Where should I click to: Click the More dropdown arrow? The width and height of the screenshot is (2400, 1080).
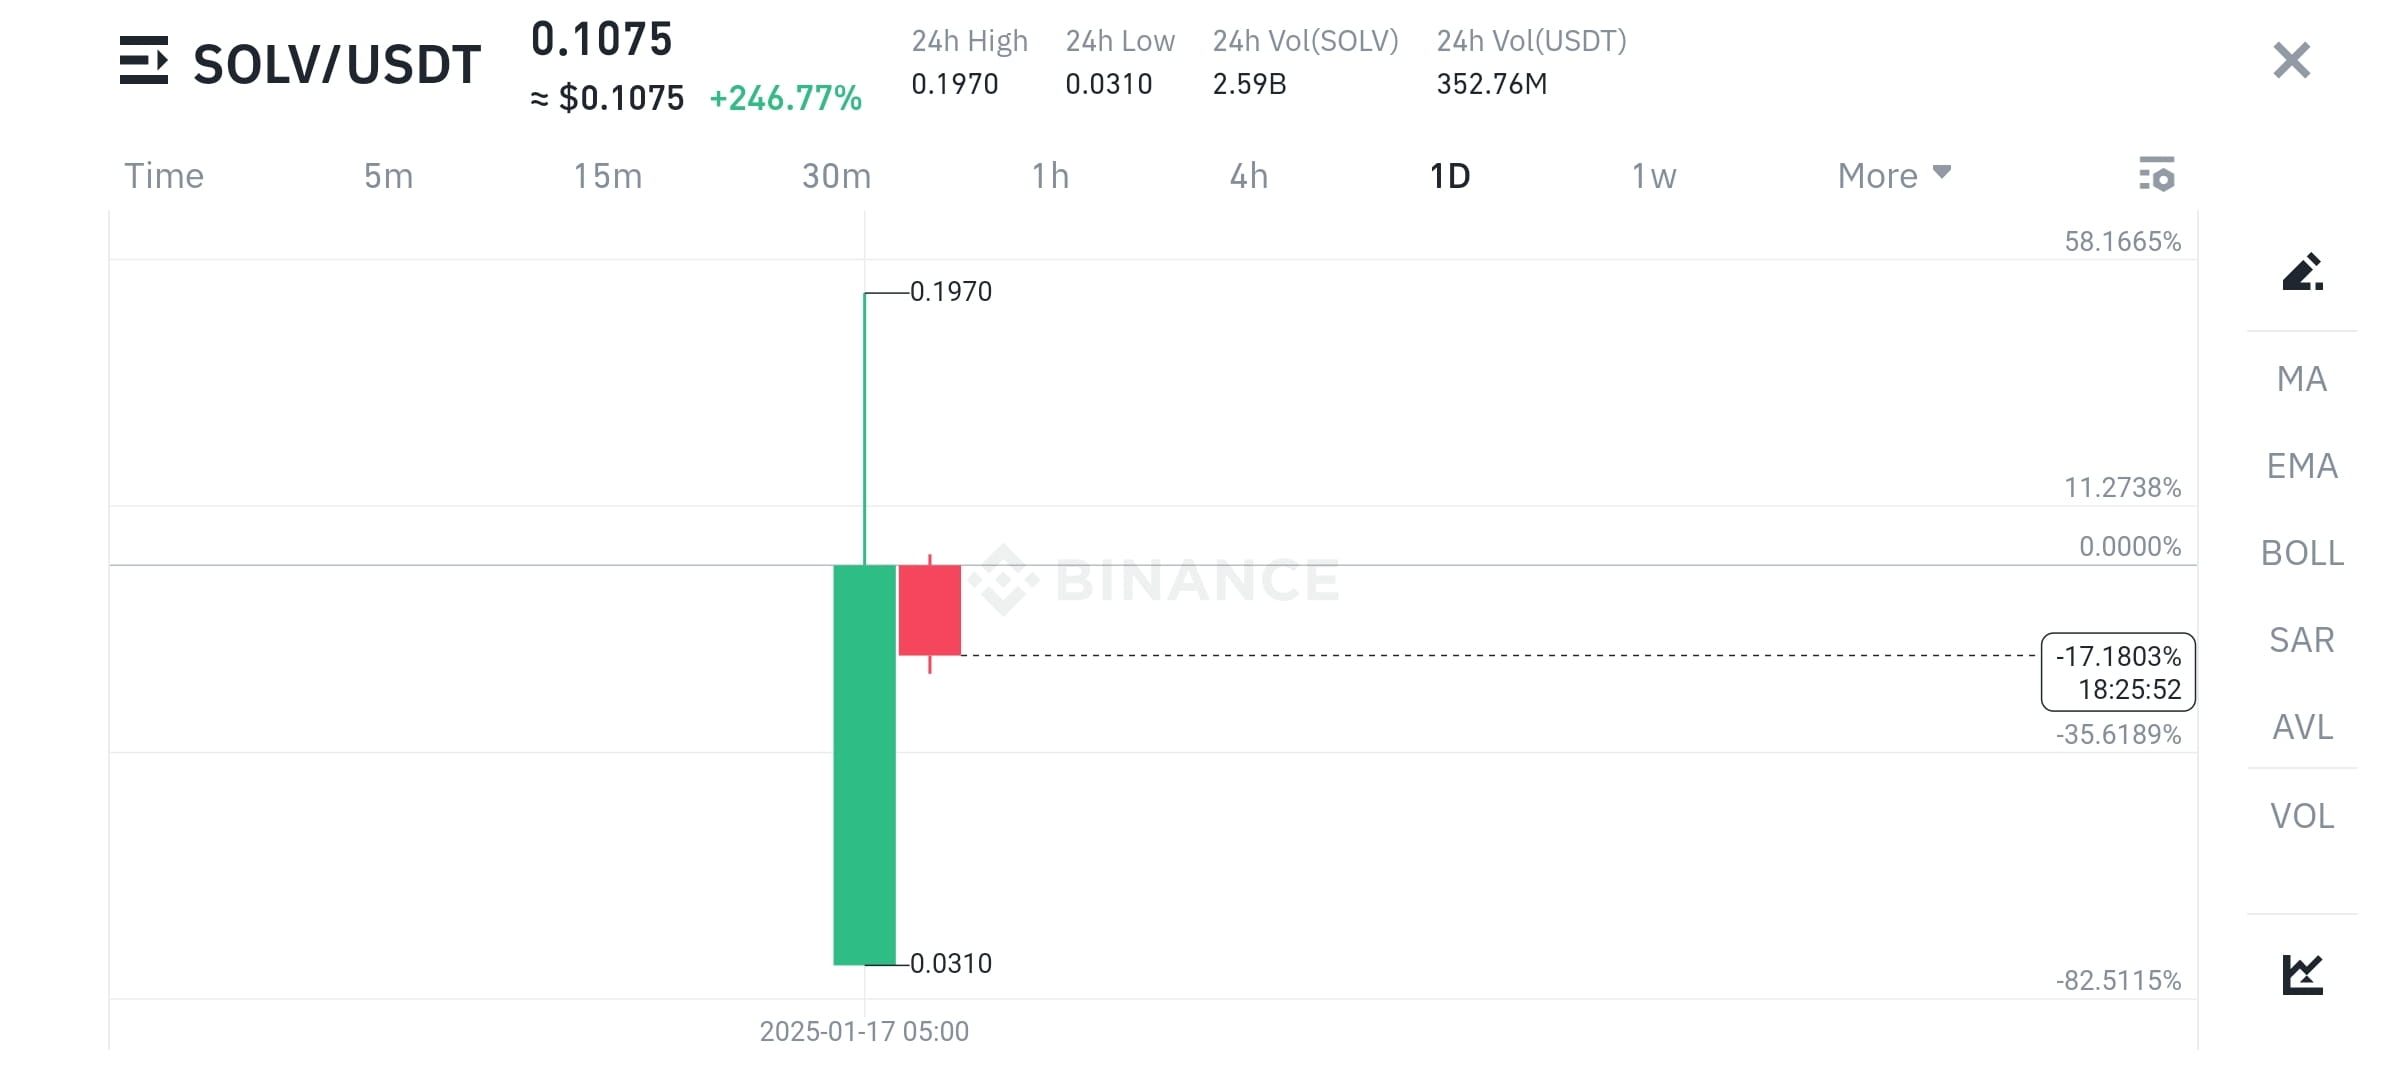[x=1942, y=172]
